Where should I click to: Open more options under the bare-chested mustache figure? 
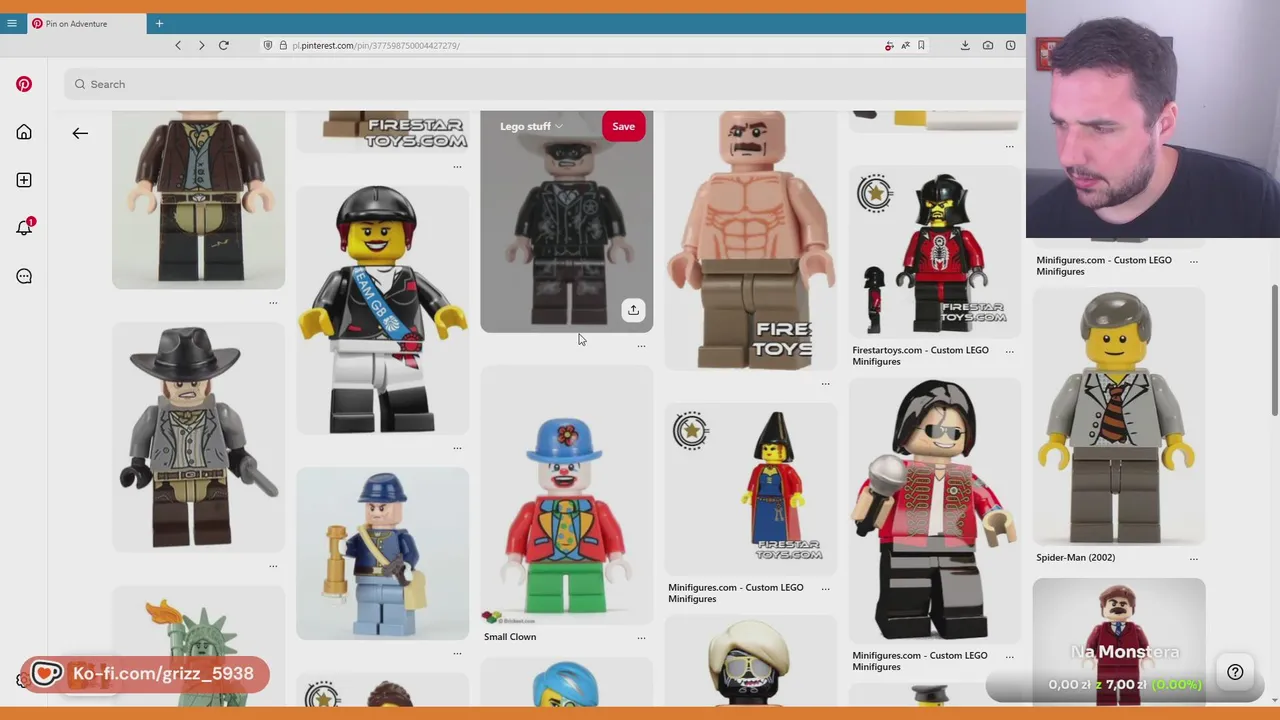click(x=825, y=384)
